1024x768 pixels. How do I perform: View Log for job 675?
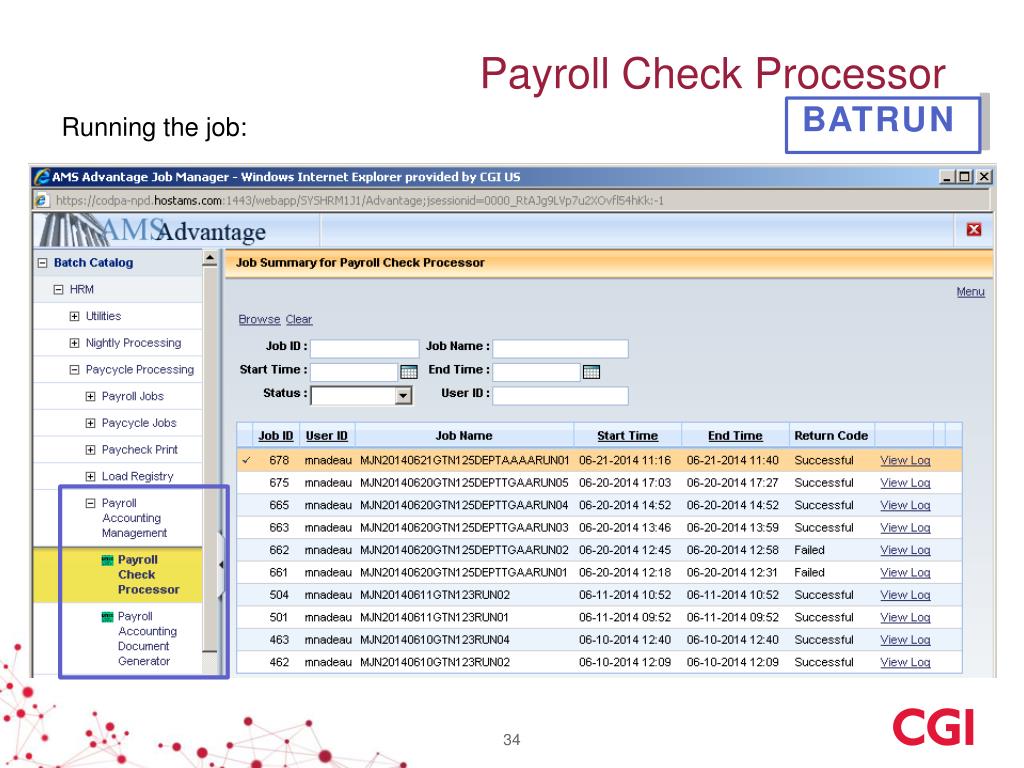[x=905, y=483]
